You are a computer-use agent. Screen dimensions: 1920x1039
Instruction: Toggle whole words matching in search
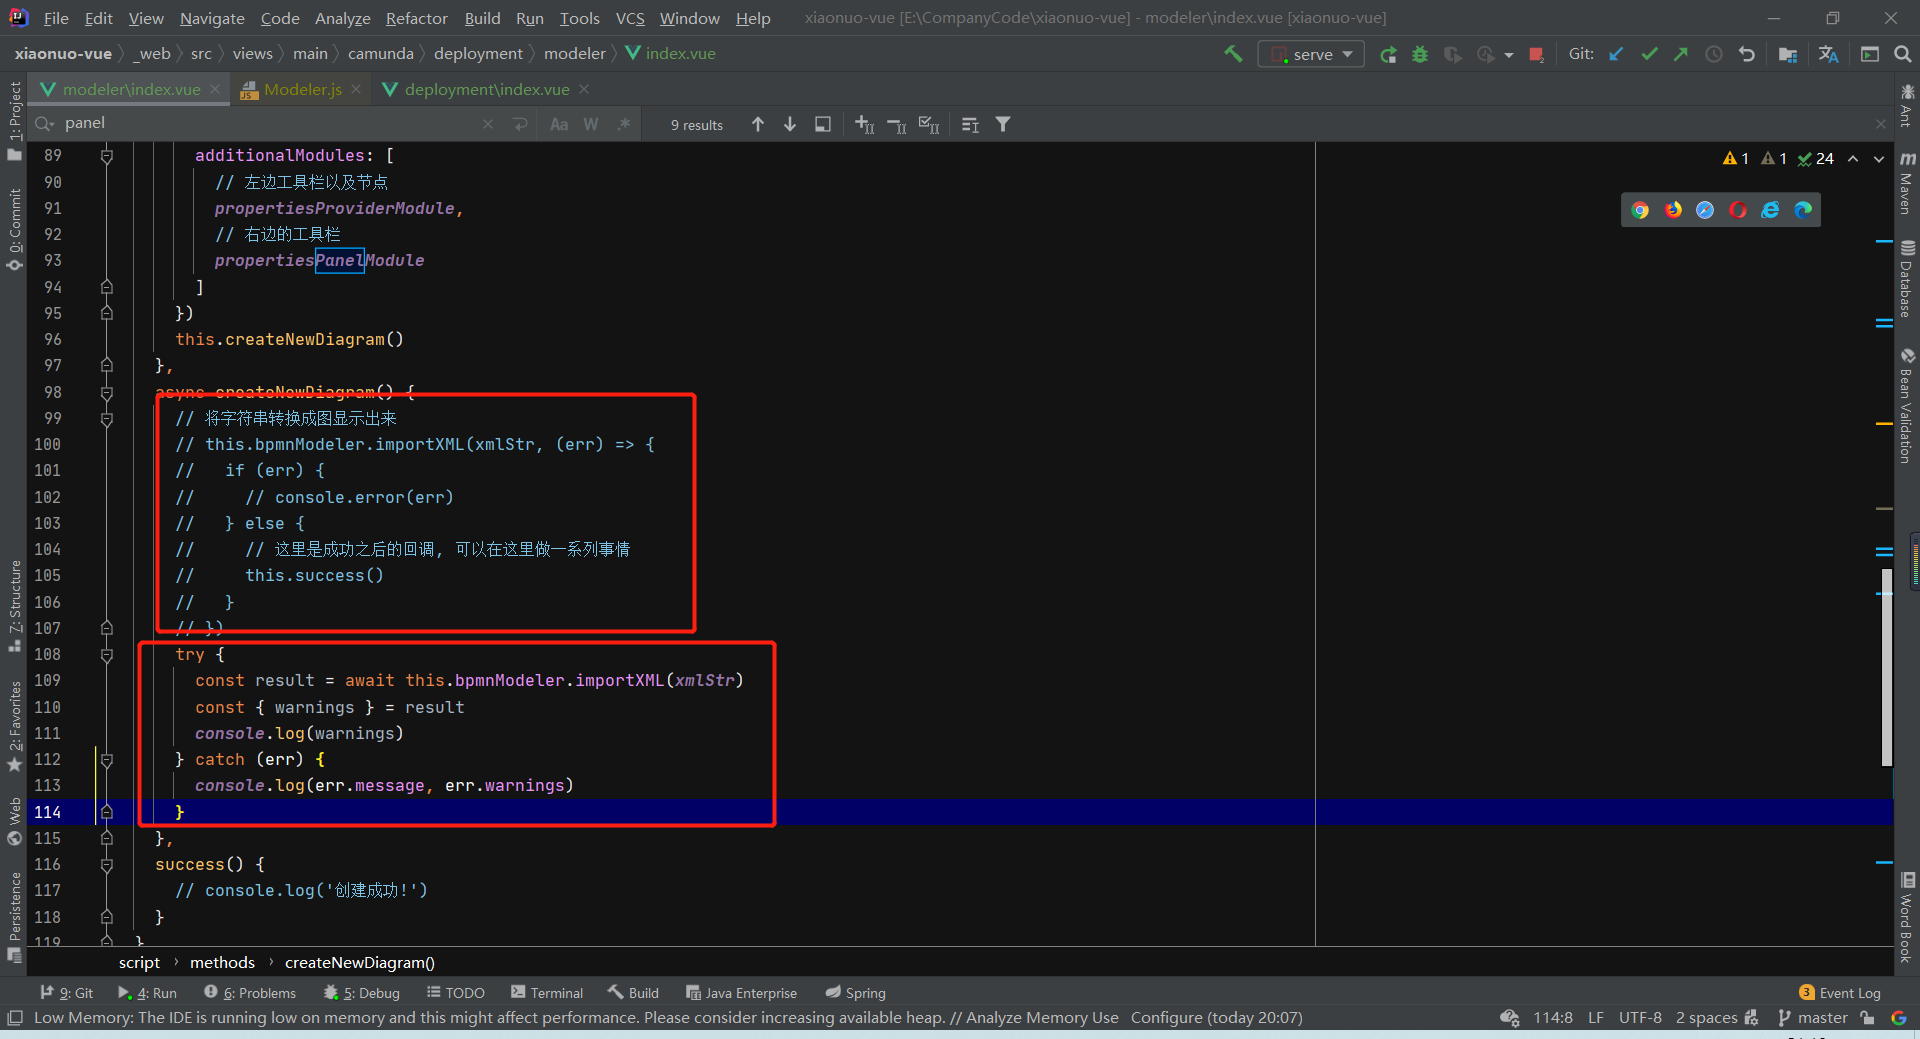coord(591,124)
